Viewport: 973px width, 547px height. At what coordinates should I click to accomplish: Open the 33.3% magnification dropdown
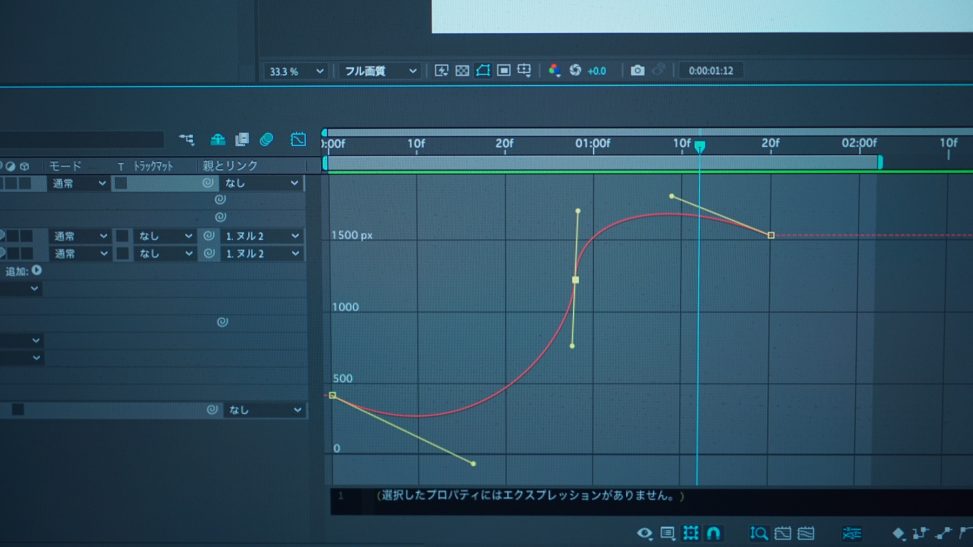tap(296, 71)
